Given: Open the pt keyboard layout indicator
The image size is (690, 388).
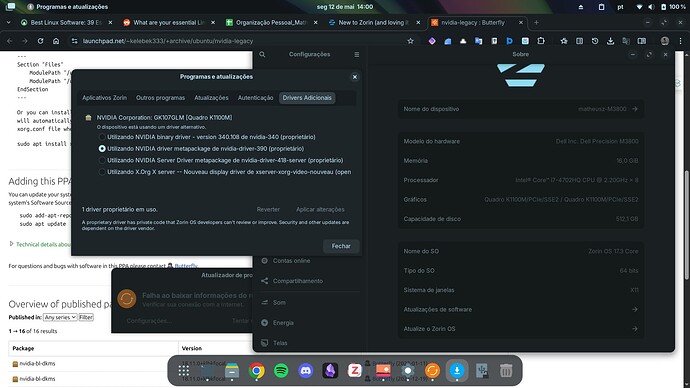Looking at the screenshot, I should click(x=620, y=7).
